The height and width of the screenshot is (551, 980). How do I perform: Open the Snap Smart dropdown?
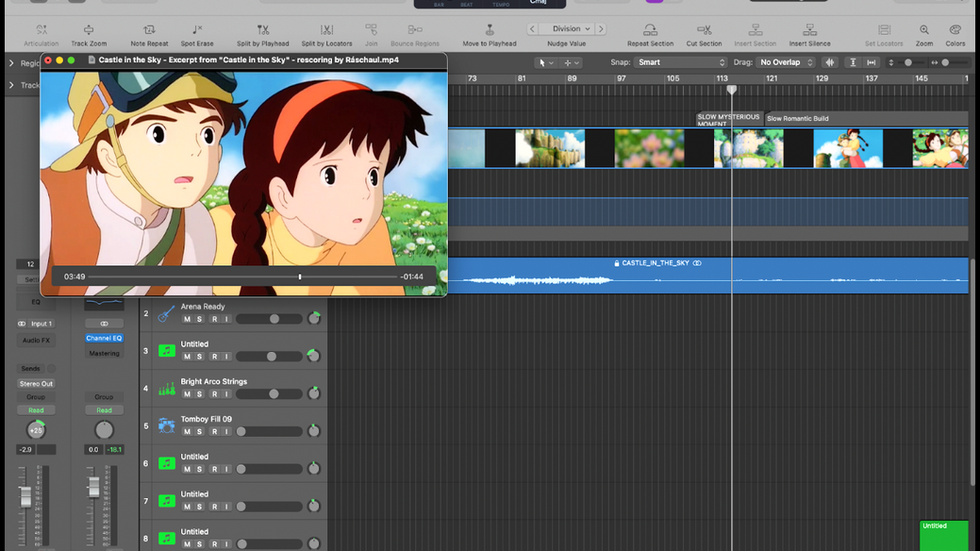681,62
